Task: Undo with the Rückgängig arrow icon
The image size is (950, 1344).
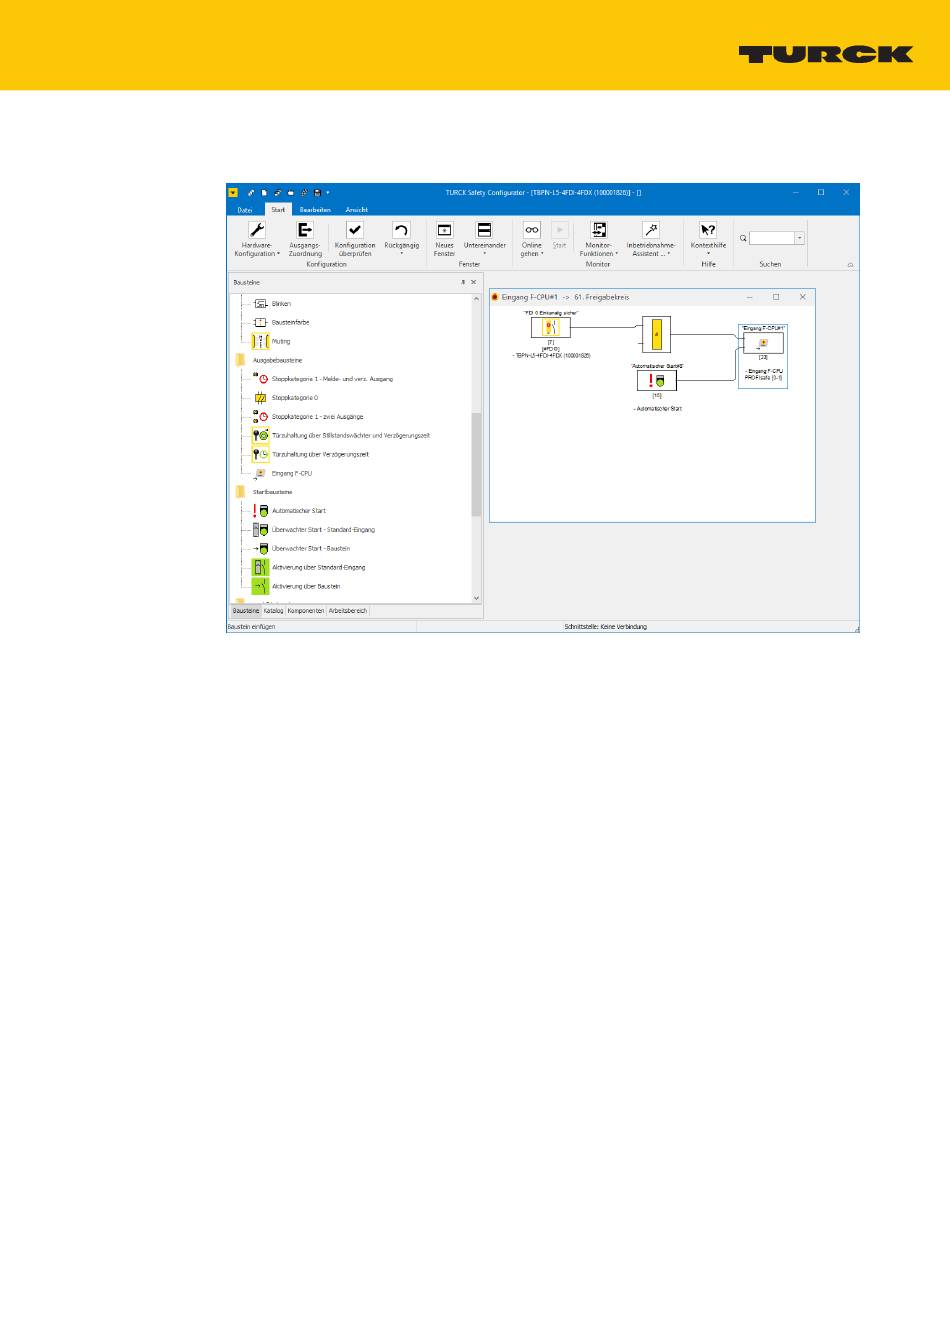Action: click(x=401, y=230)
